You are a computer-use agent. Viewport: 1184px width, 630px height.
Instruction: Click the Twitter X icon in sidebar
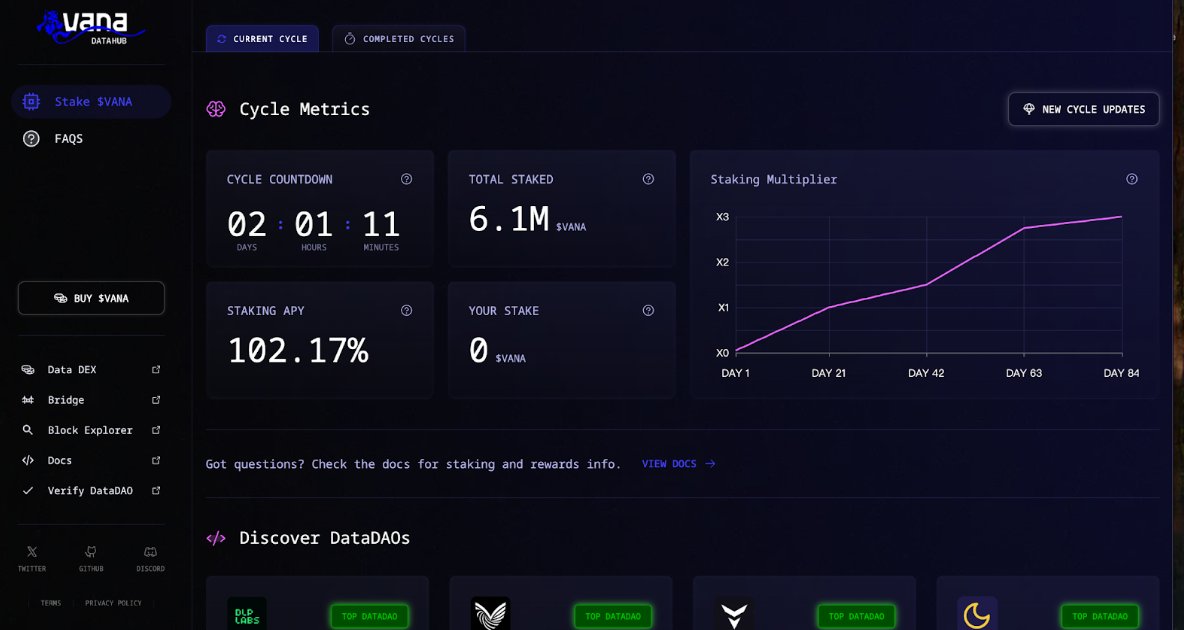[x=31, y=552]
